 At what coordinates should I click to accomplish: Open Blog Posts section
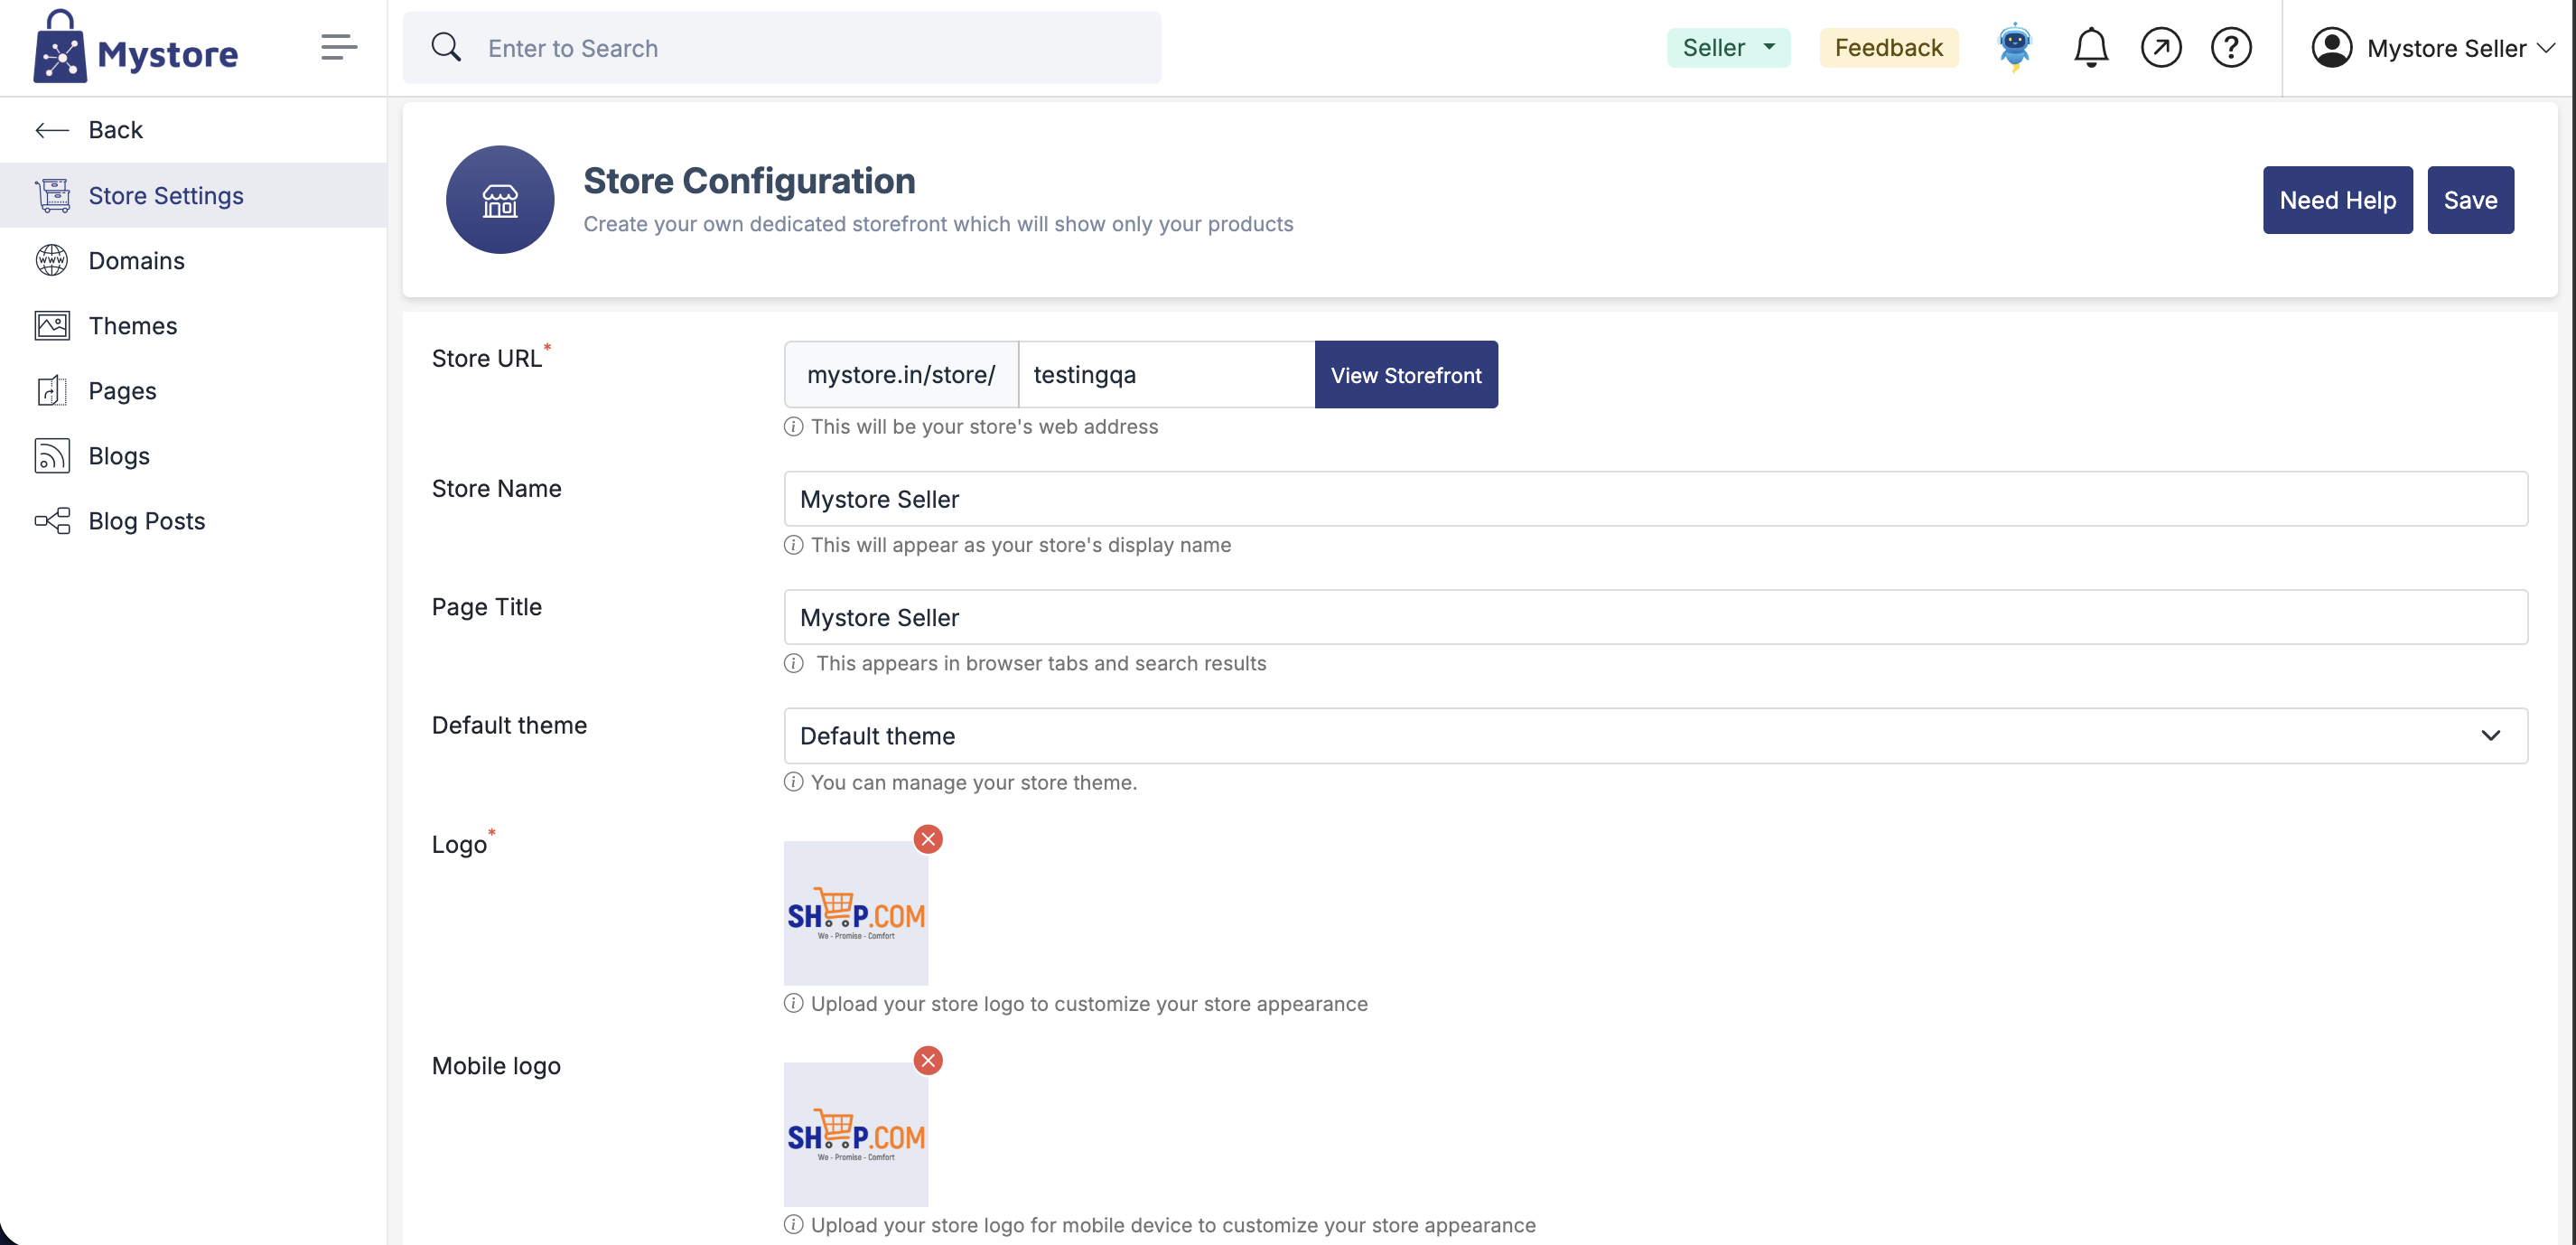146,521
